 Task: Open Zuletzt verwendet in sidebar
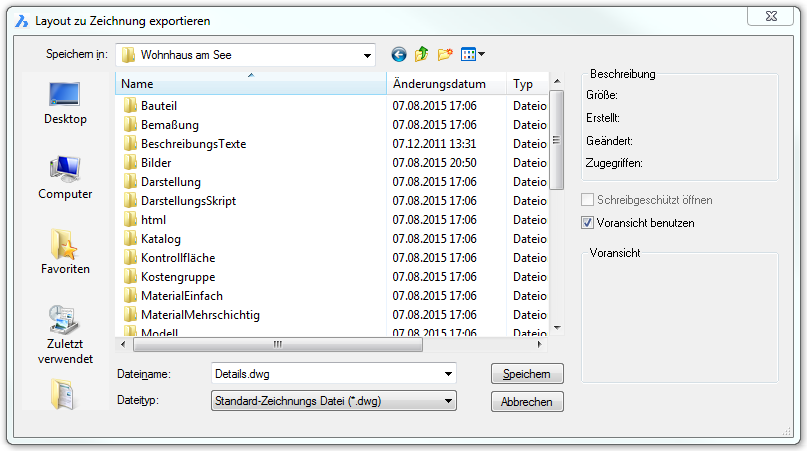pyautogui.click(x=65, y=335)
